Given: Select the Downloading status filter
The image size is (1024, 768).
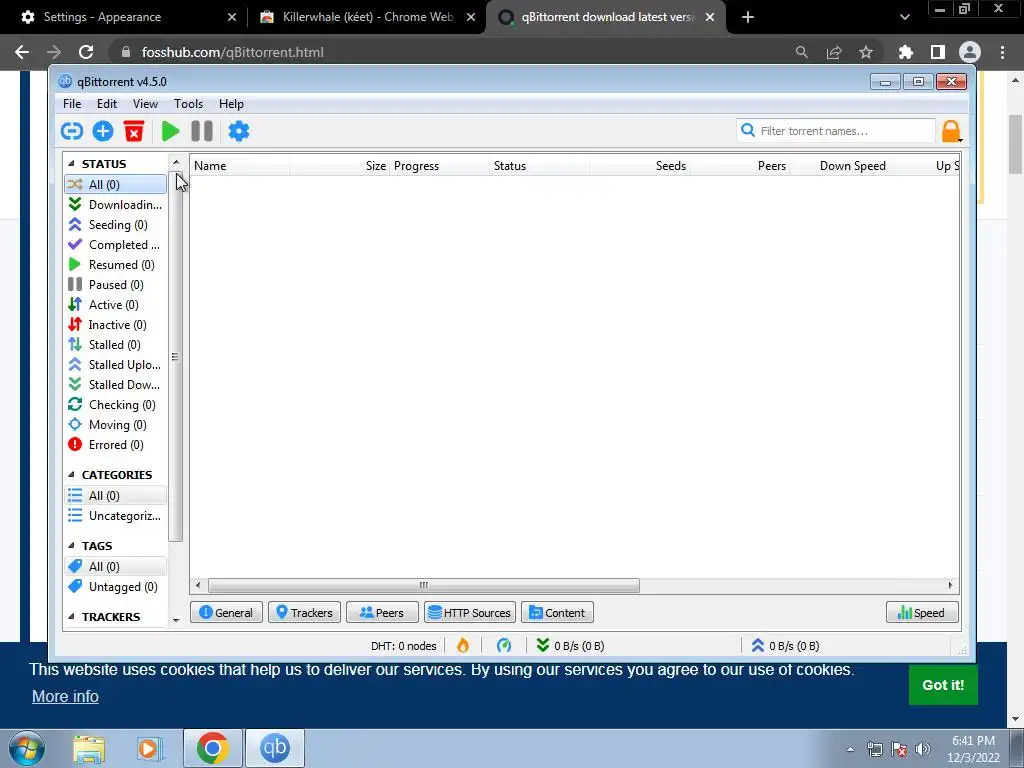Looking at the screenshot, I should pos(116,204).
